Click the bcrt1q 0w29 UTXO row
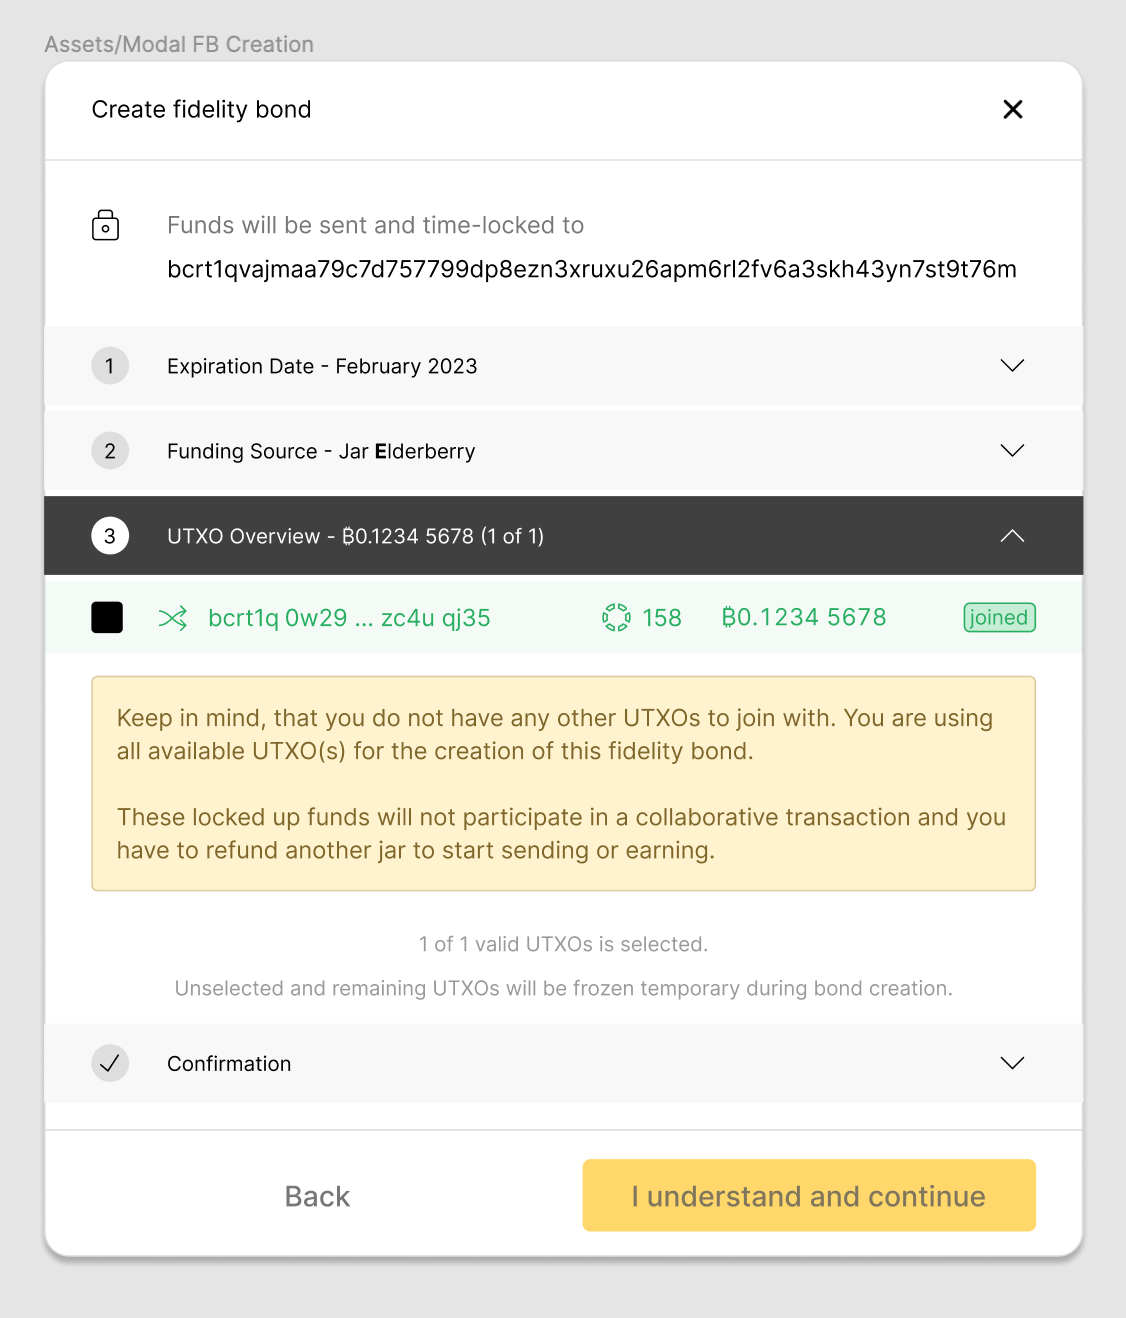Screen dimensions: 1126x1318 coord(348,617)
